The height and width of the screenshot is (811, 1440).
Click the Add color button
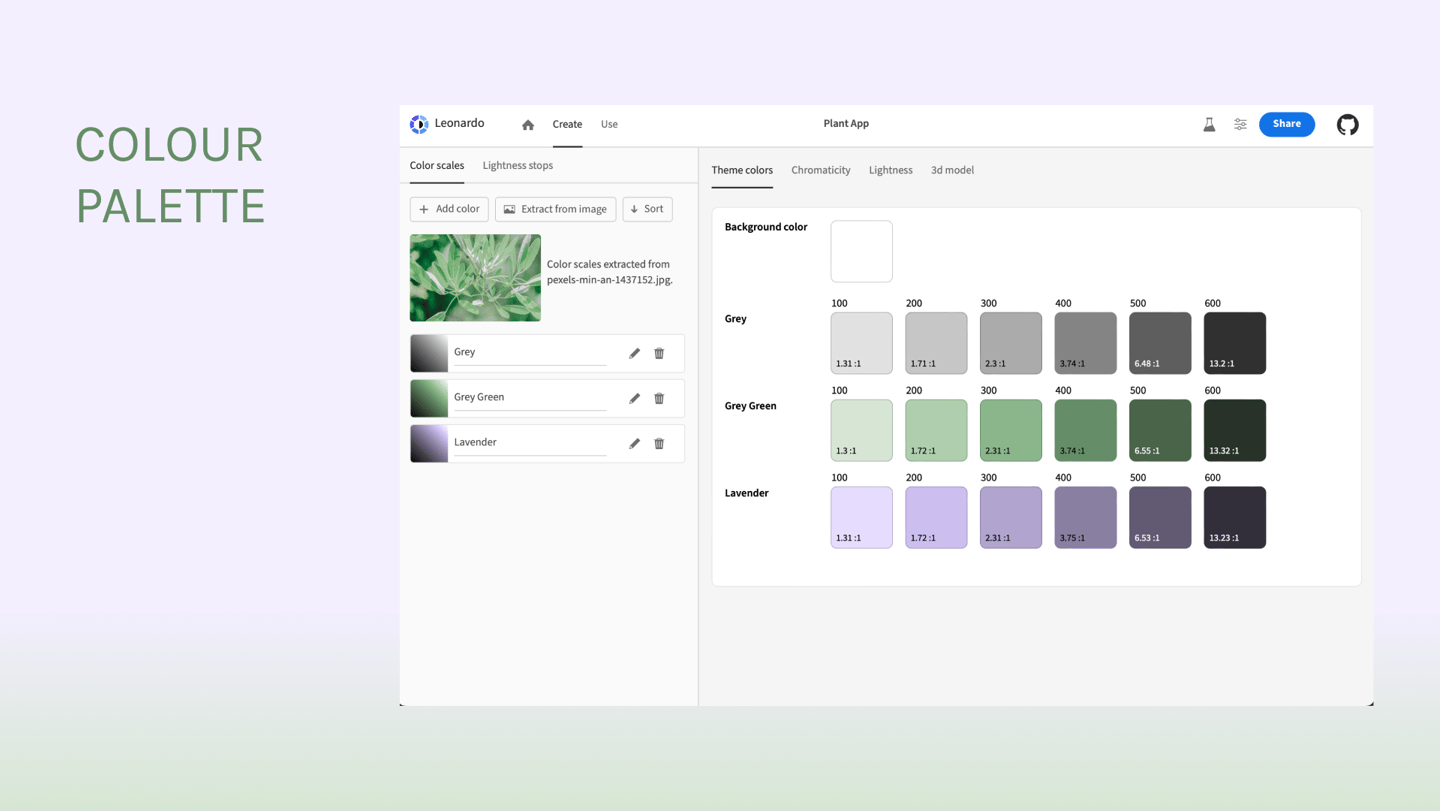coord(449,209)
